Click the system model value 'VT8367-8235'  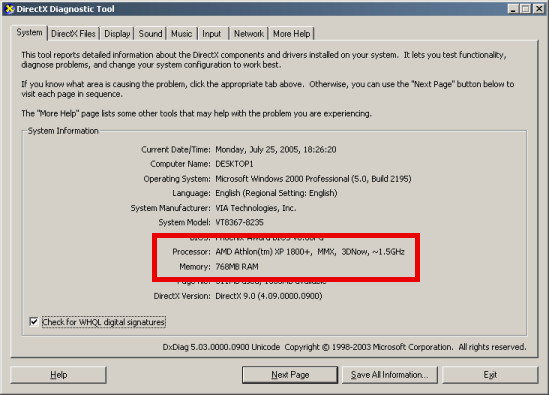click(239, 223)
